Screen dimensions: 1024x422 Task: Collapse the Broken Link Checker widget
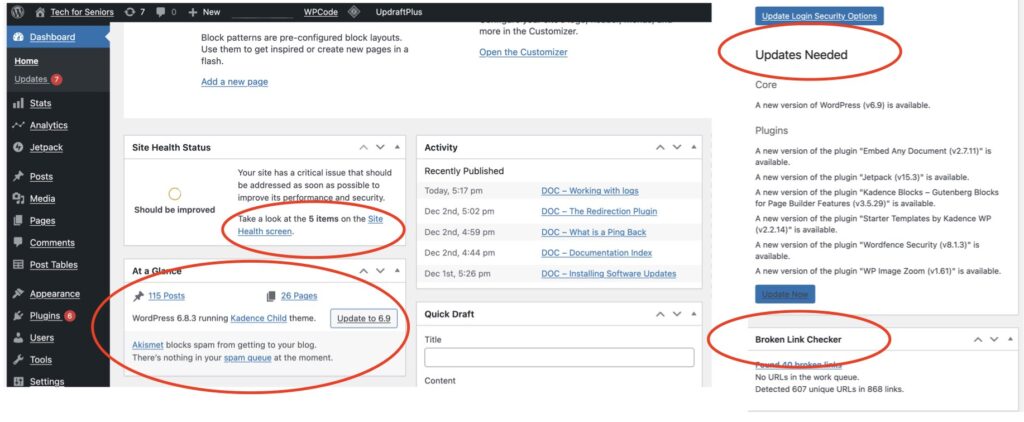1010,340
